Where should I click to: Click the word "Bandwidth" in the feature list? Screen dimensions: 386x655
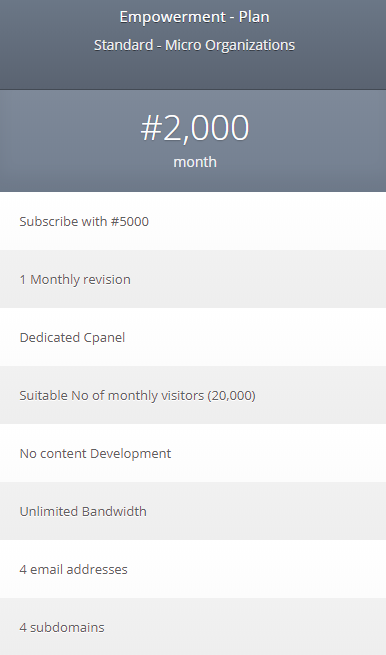[x=114, y=511]
